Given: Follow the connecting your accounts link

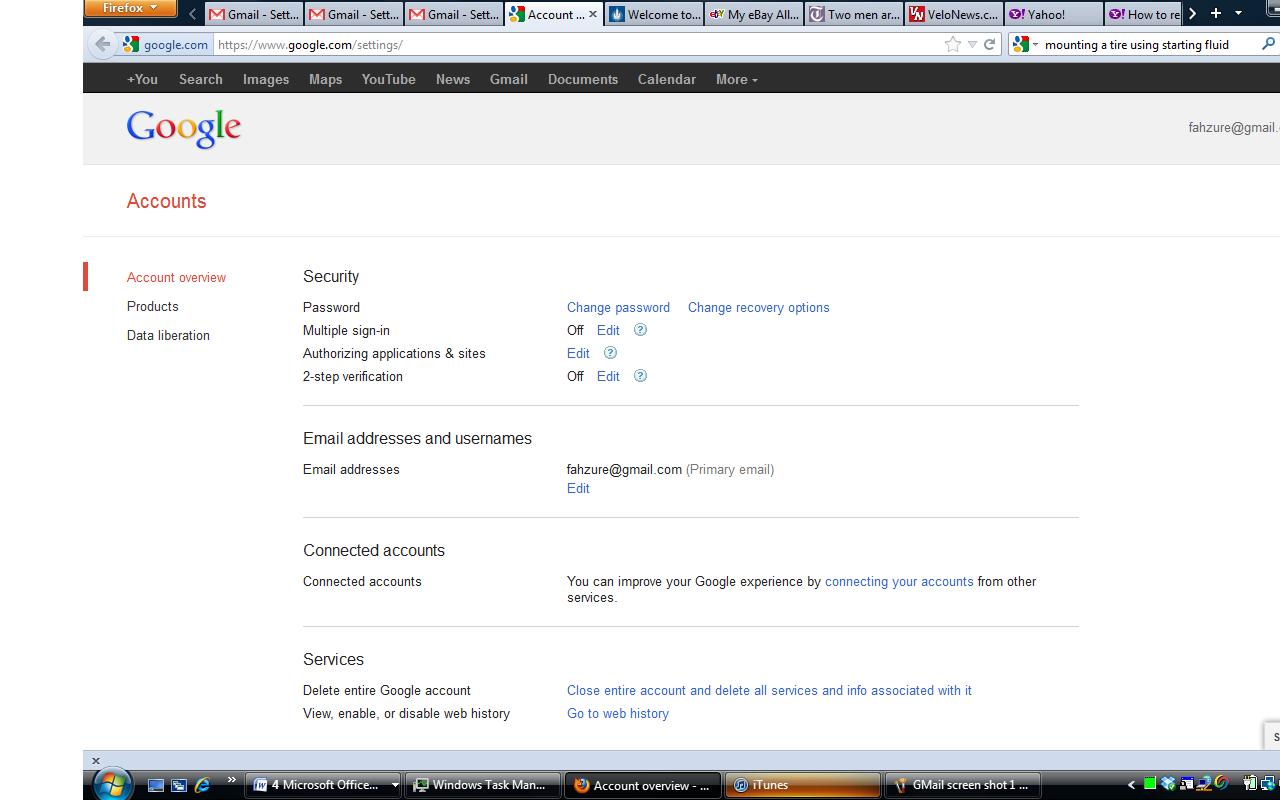Looking at the screenshot, I should pos(899,581).
